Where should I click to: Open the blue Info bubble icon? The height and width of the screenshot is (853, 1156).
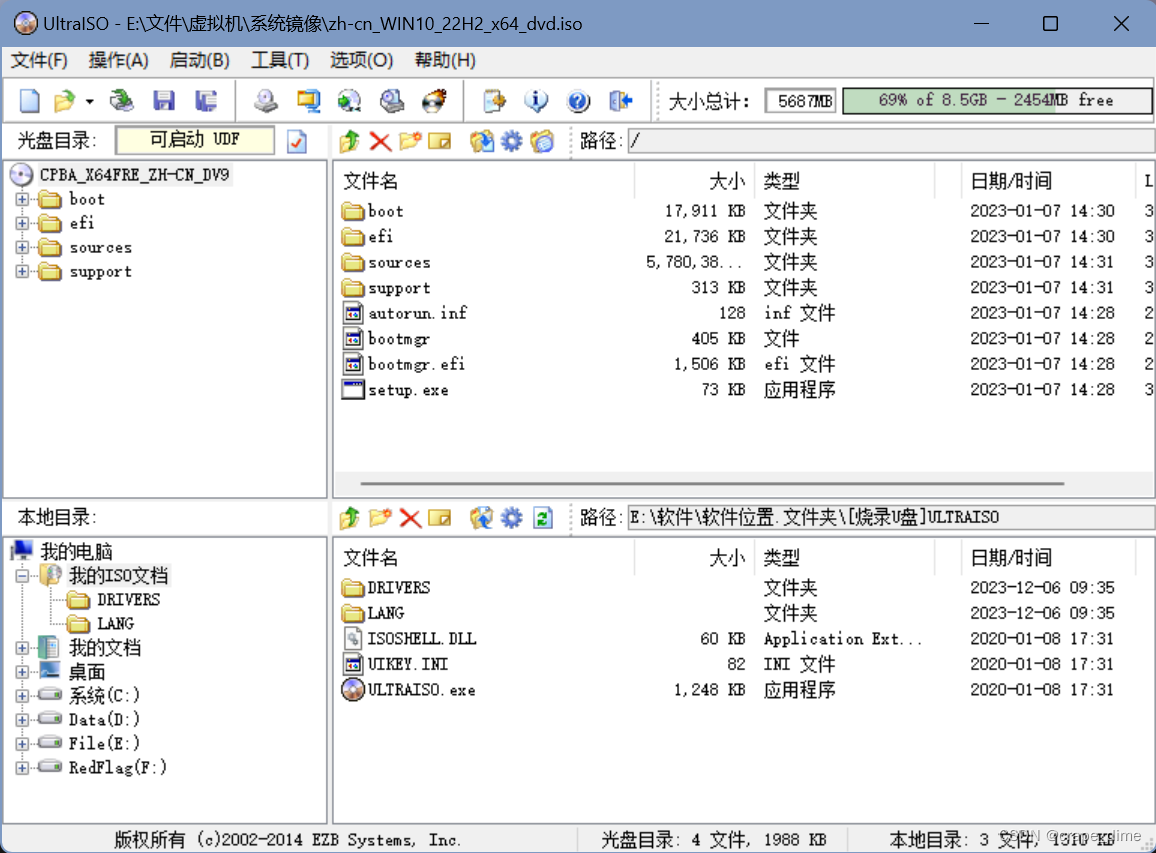536,100
